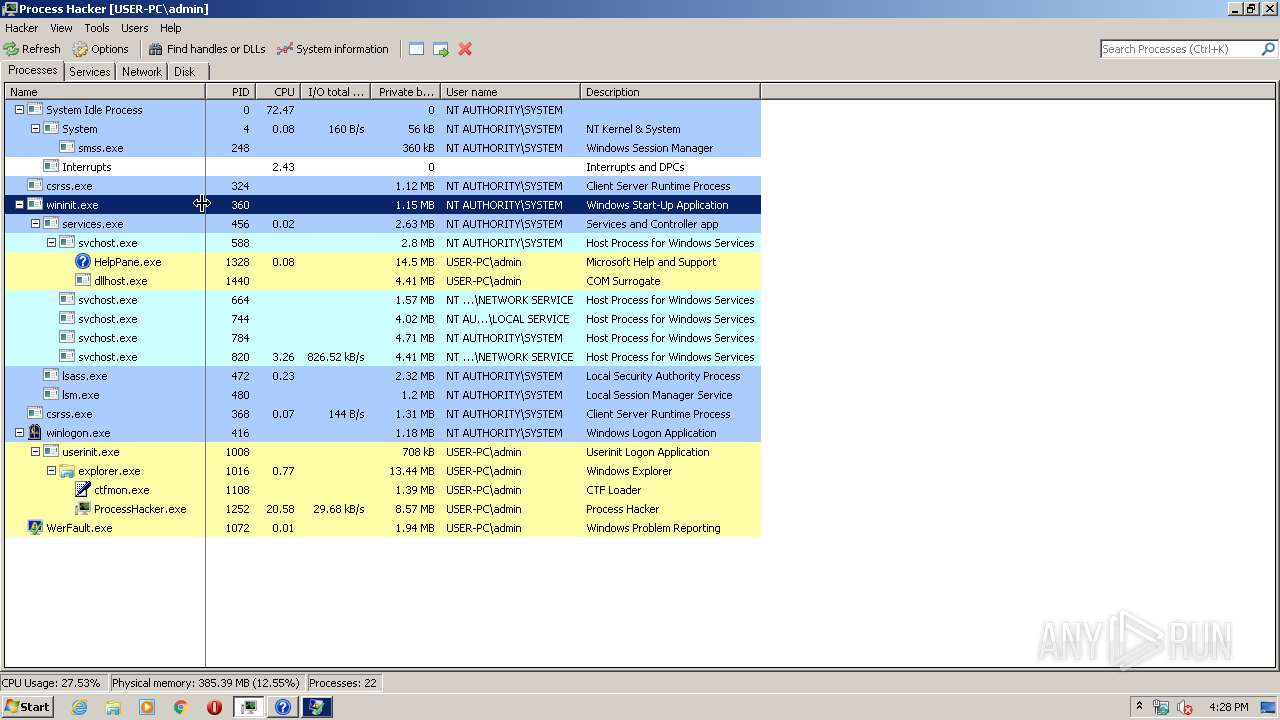
Task: Click the last taskbar application icon
Action: 317,707
